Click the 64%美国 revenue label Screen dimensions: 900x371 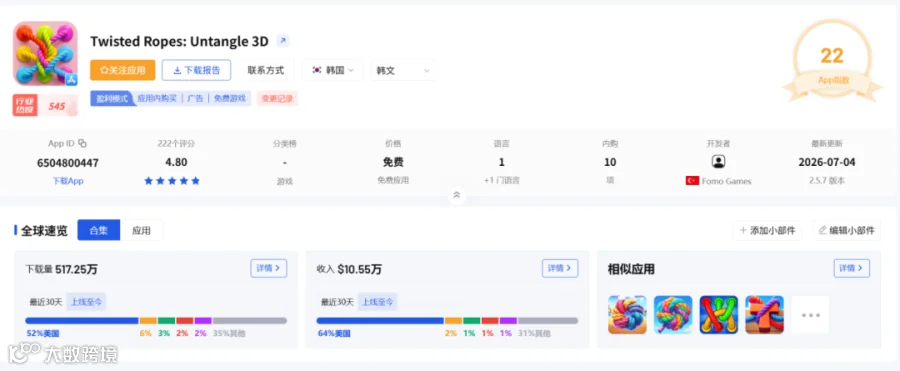(334, 333)
